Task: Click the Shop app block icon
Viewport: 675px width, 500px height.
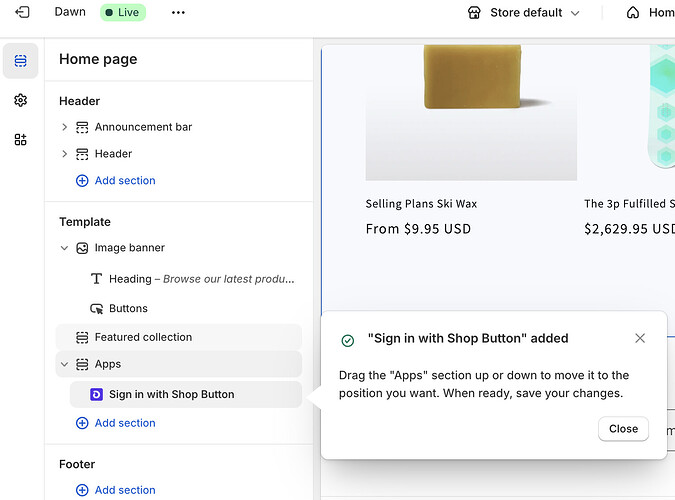Action: point(96,395)
